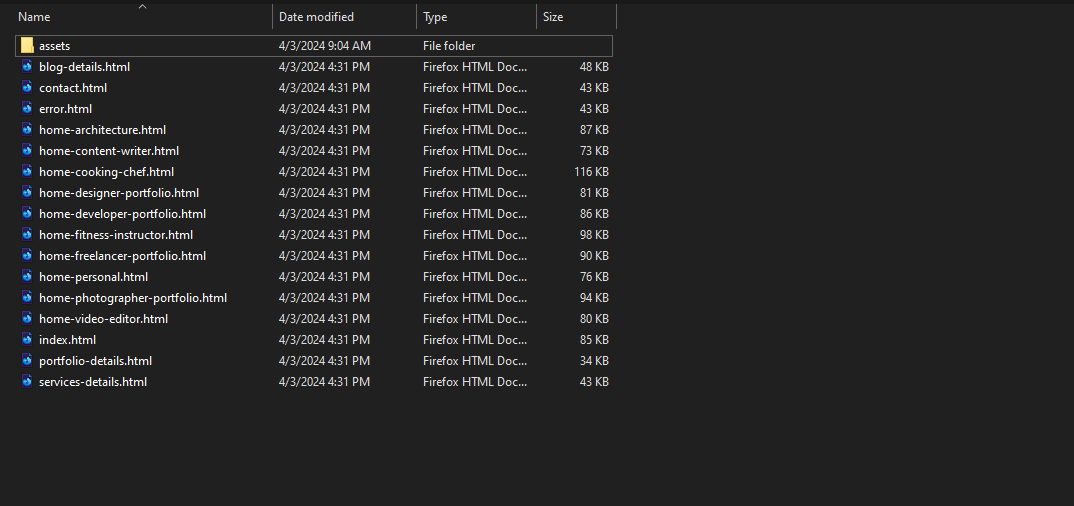Click the 94 KB size cell

594,298
